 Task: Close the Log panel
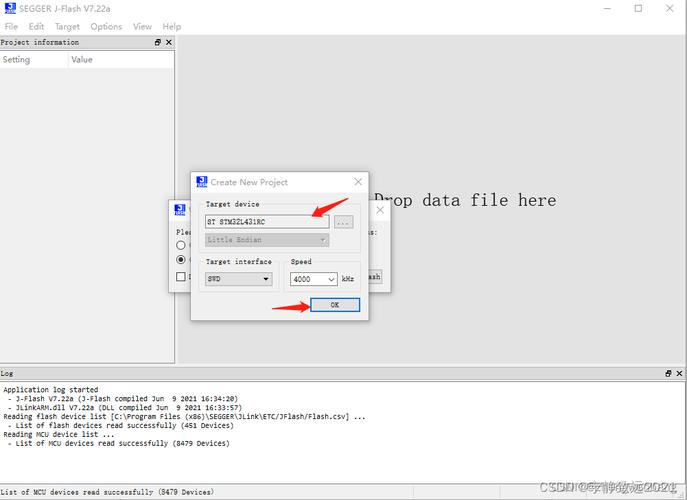click(679, 373)
